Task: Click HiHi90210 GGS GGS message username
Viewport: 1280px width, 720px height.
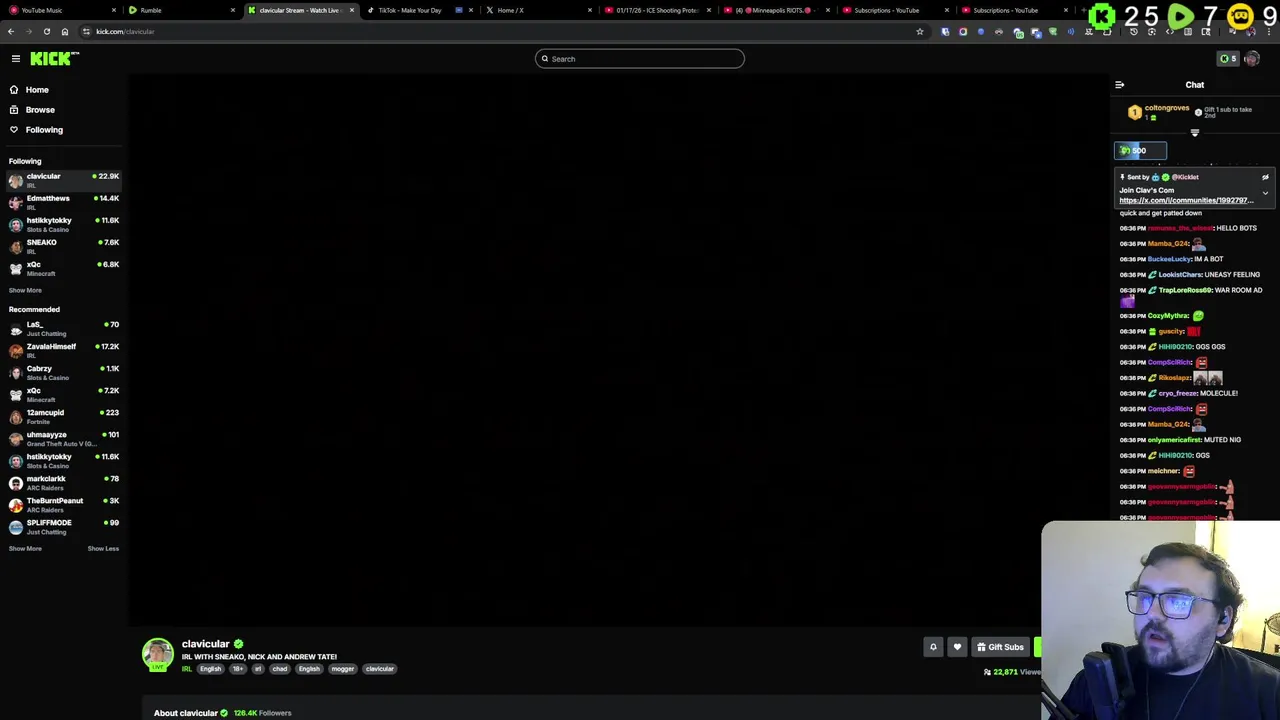Action: click(x=1175, y=347)
